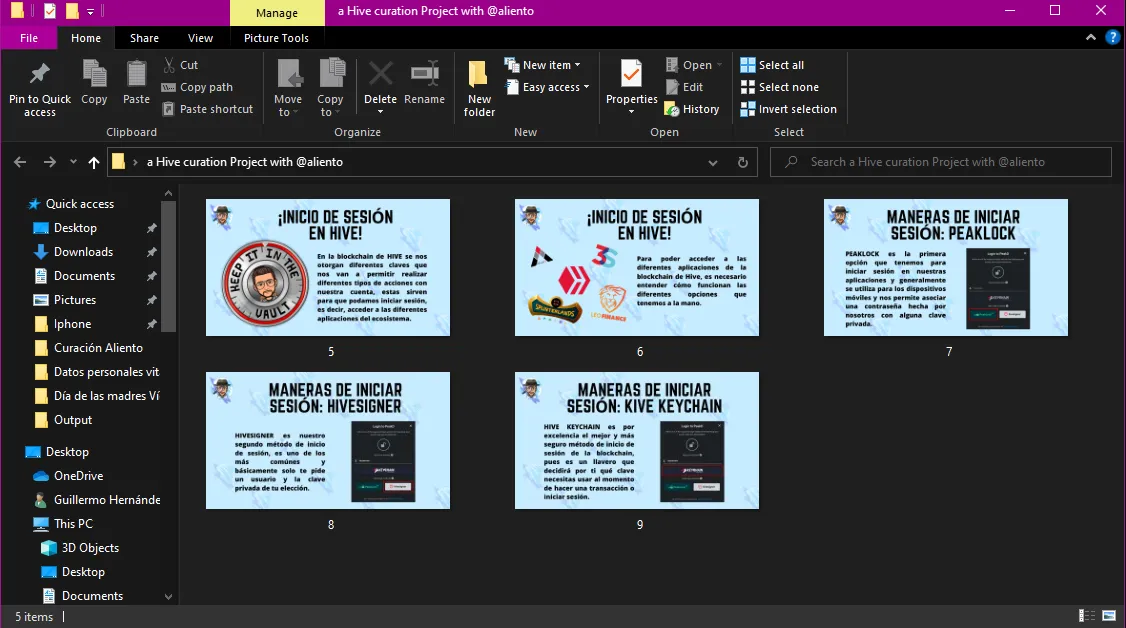Viewport: 1126px width, 628px height.
Task: Go back to previous folder
Action: click(x=20, y=162)
